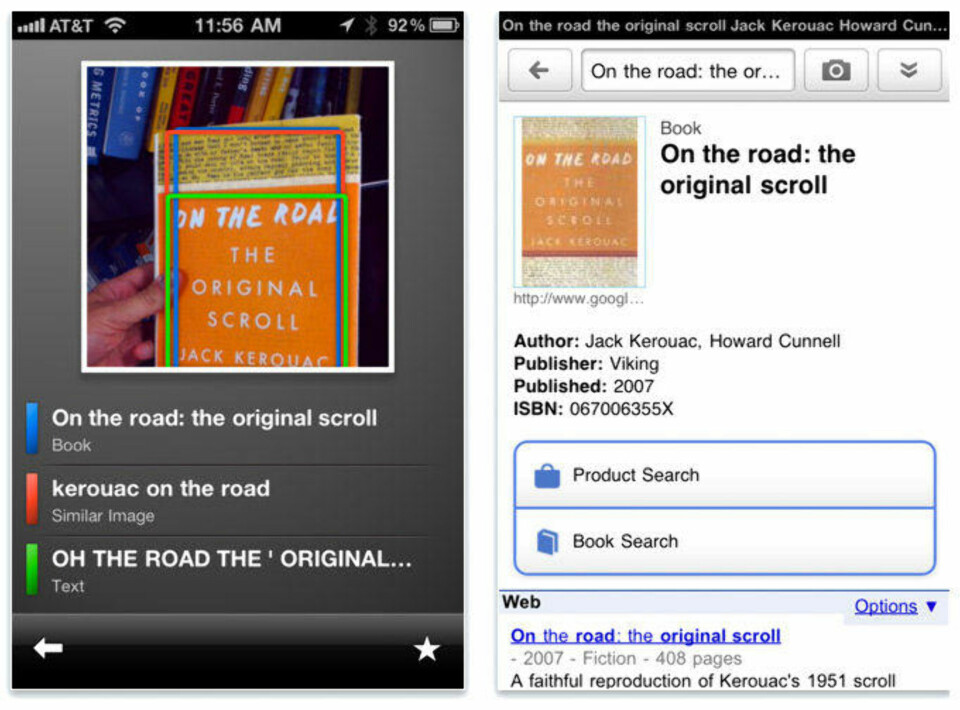Click the 'On the road: the original scroll' heading
The width and height of the screenshot is (960, 710).
click(x=757, y=170)
